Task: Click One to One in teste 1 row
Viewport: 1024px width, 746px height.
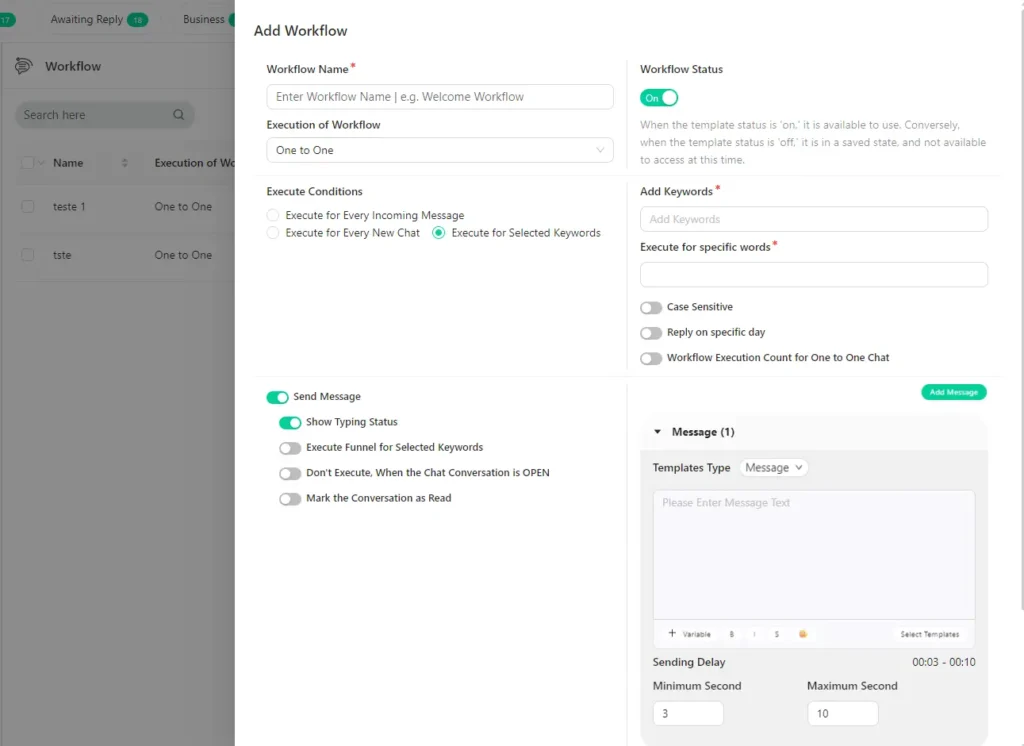Action: [183, 206]
